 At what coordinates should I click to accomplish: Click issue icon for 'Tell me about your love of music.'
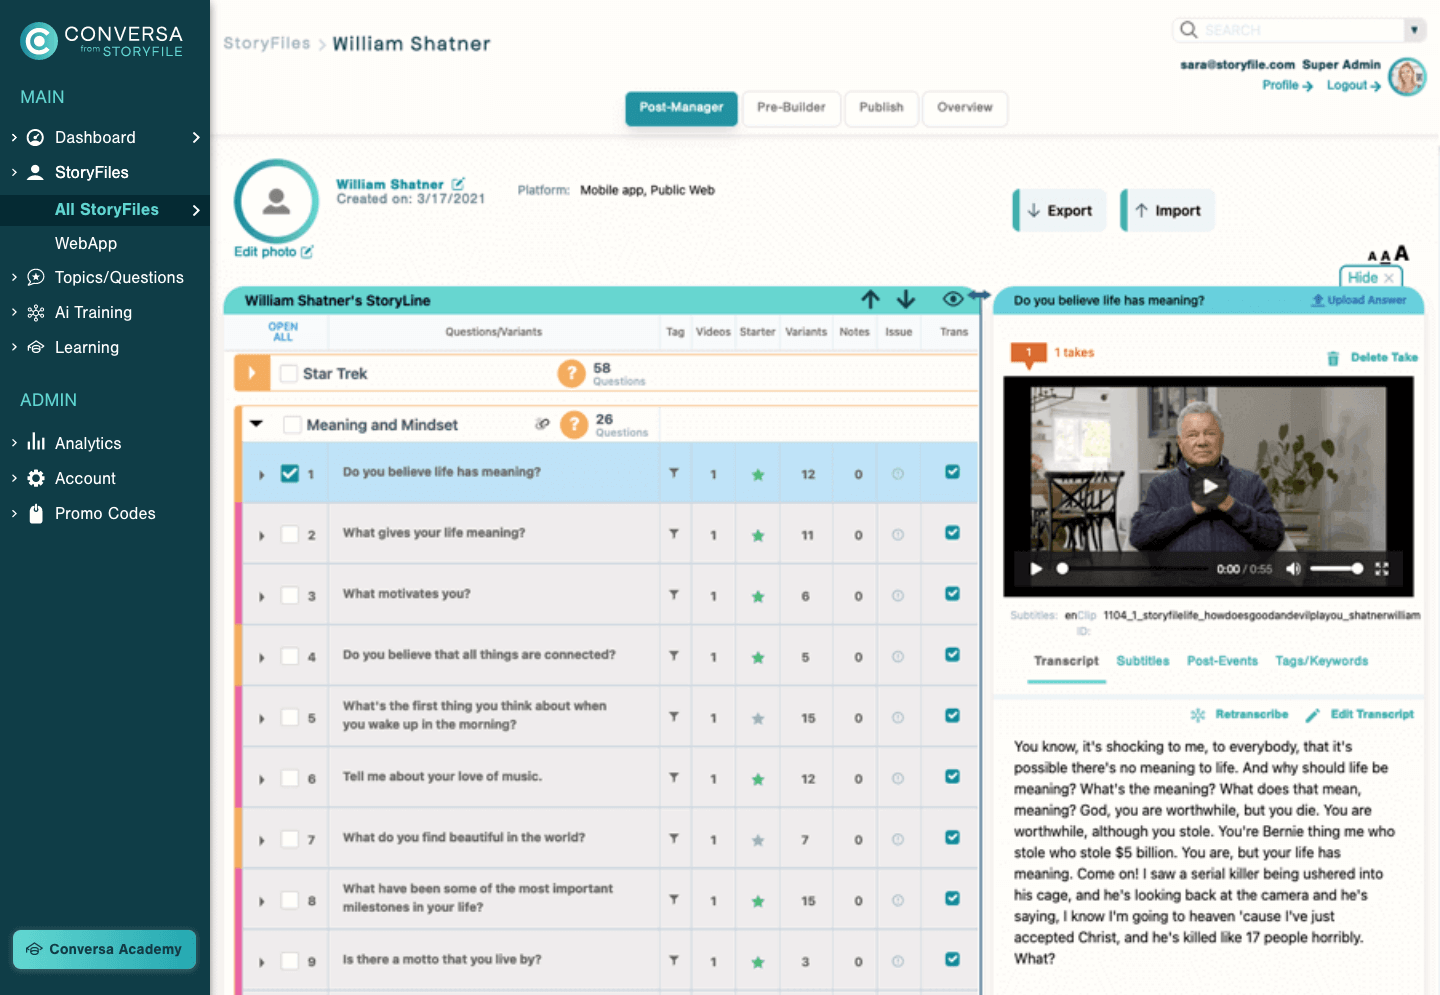pos(898,778)
